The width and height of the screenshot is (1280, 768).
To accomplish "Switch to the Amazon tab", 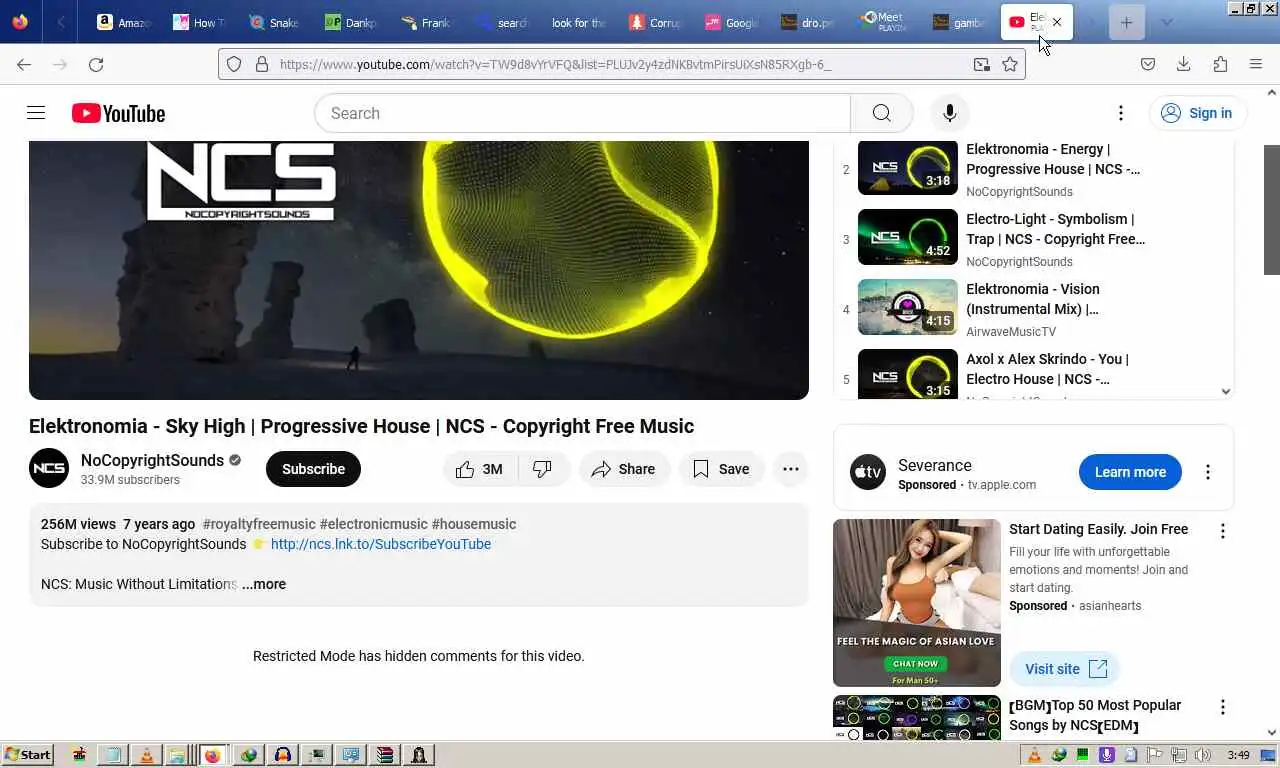I will pos(123,22).
